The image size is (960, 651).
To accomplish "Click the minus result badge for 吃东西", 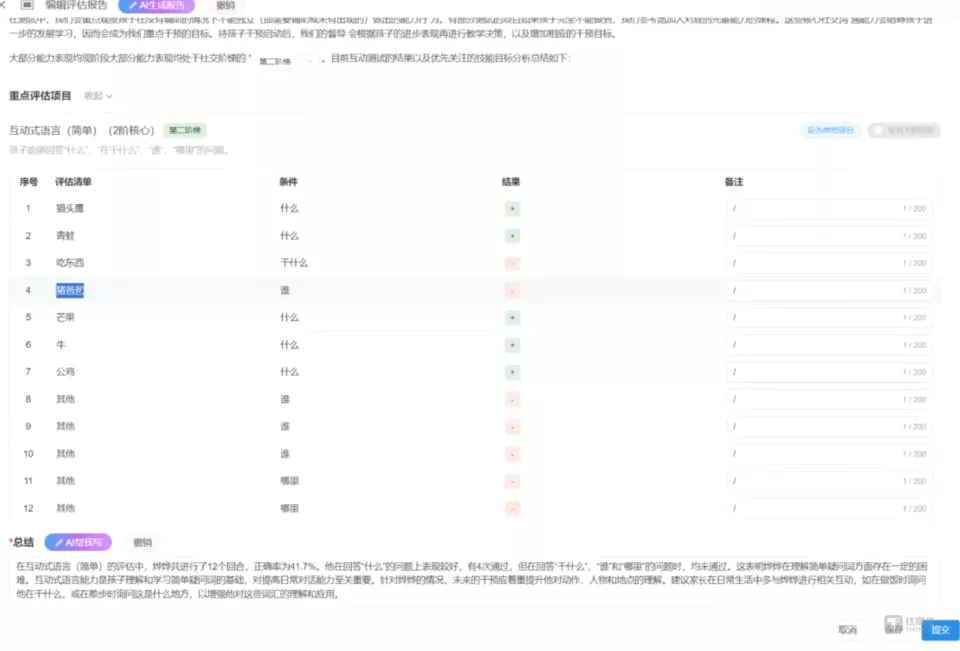I will pyautogui.click(x=512, y=263).
